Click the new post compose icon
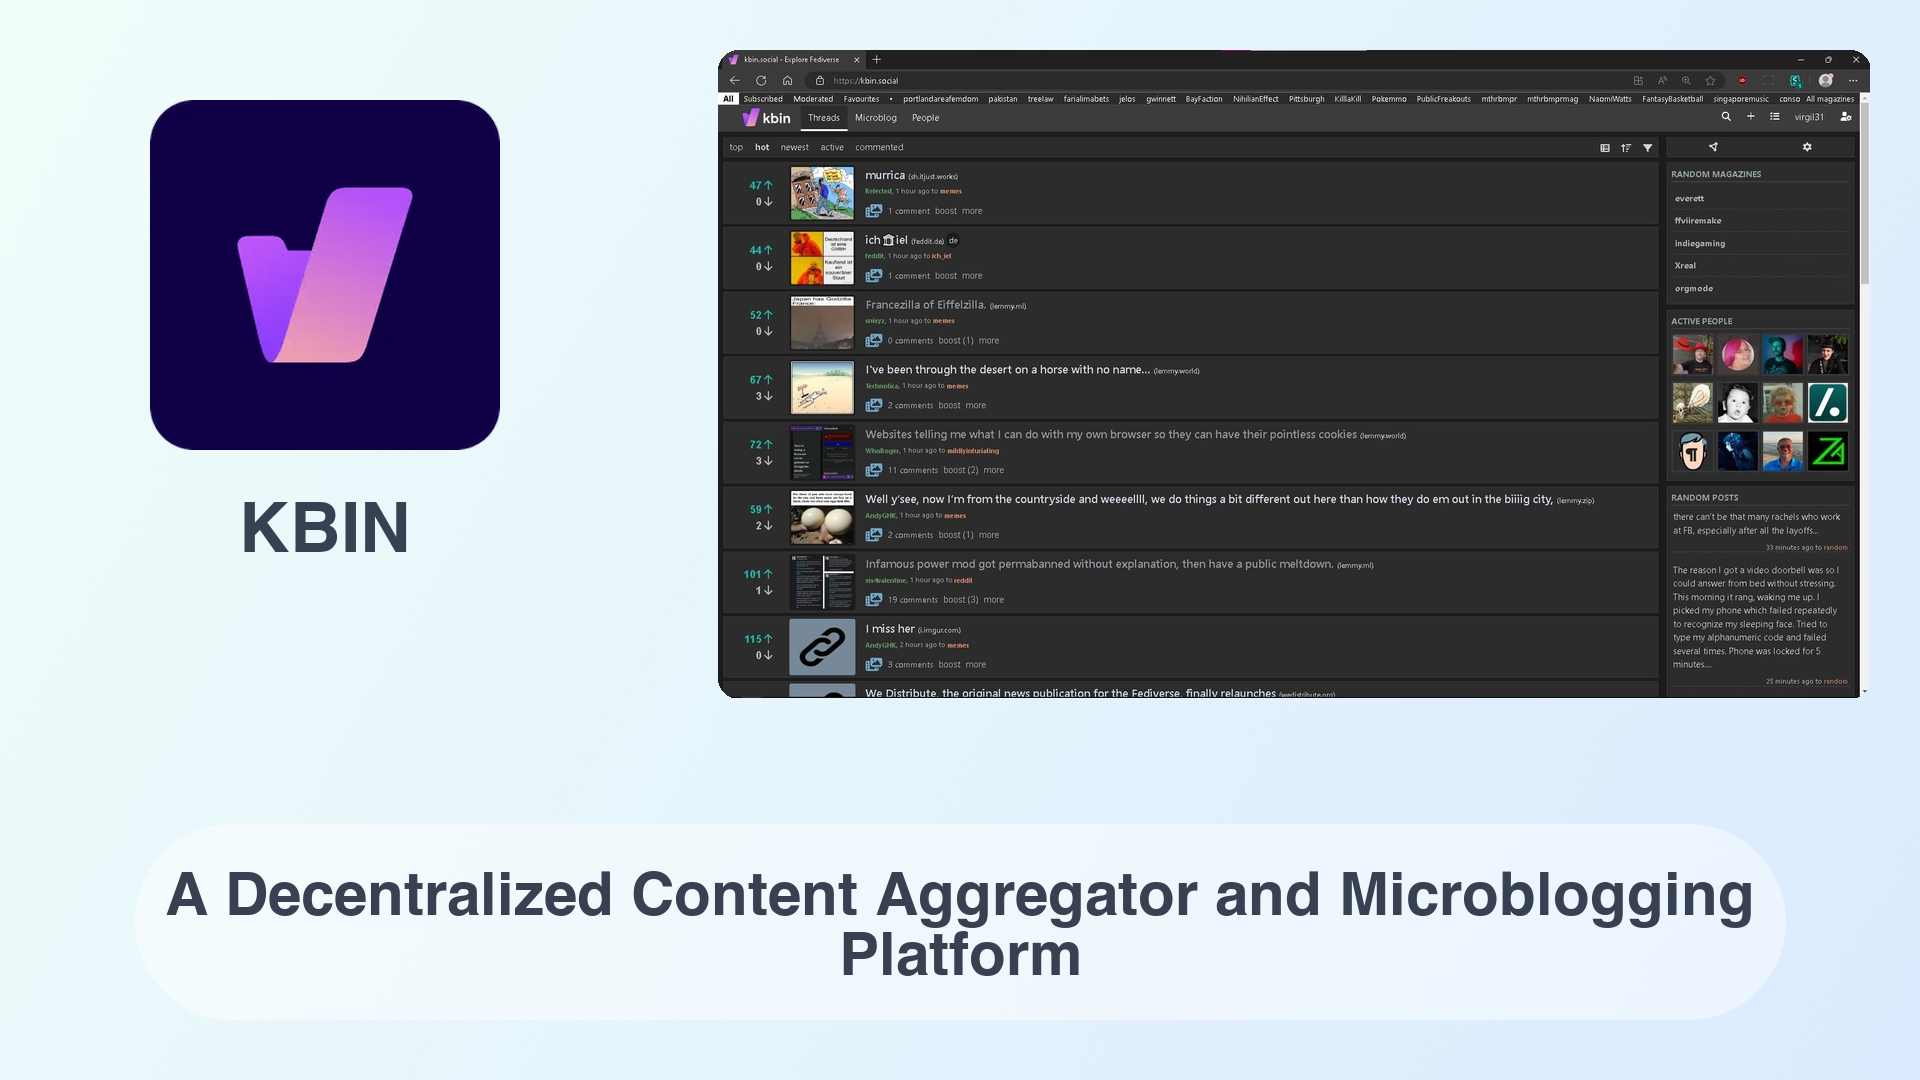Viewport: 1920px width, 1080px height. 1750,117
